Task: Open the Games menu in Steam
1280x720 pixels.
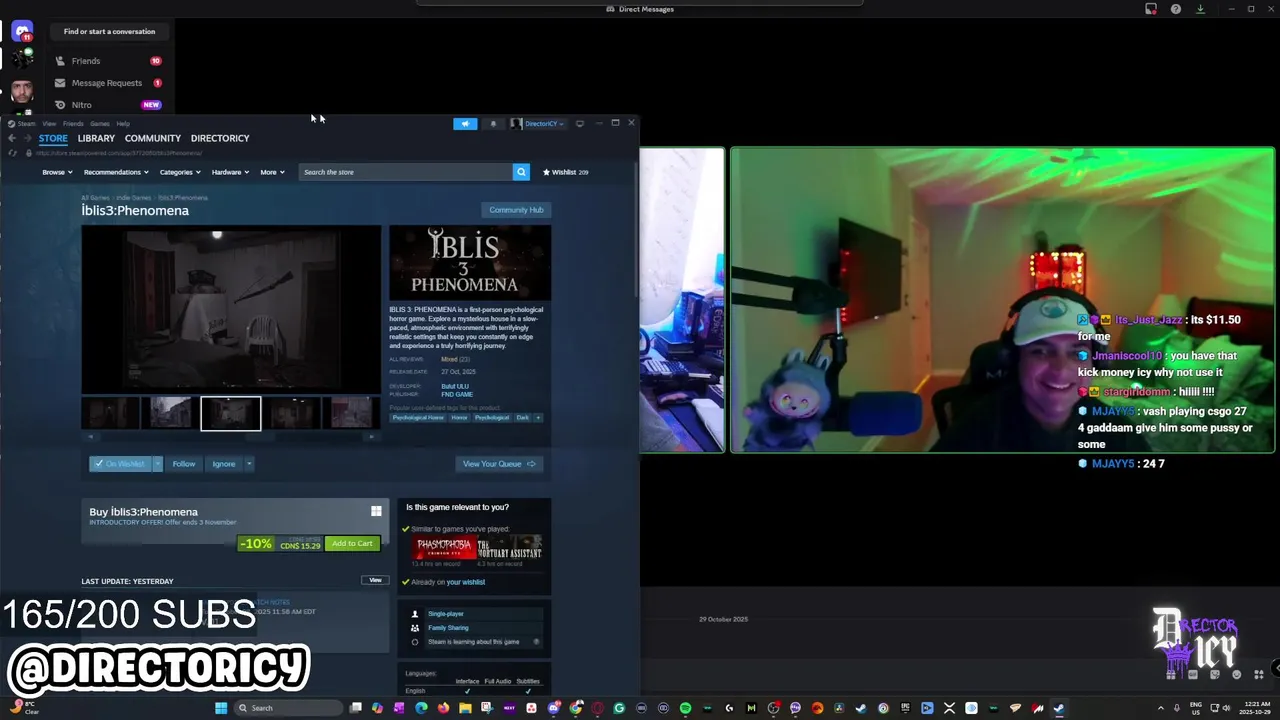Action: click(x=100, y=124)
